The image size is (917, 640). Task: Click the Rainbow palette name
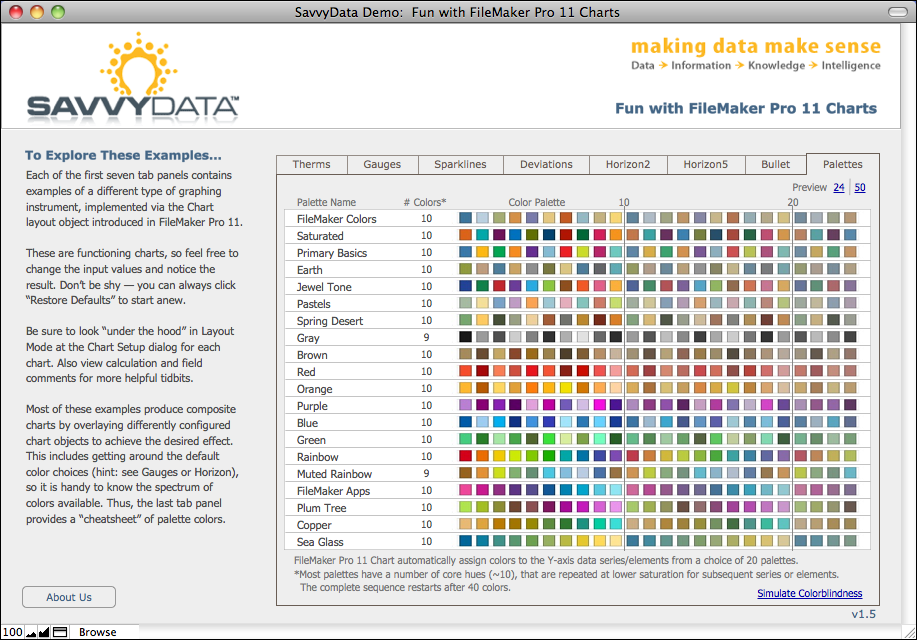(318, 456)
